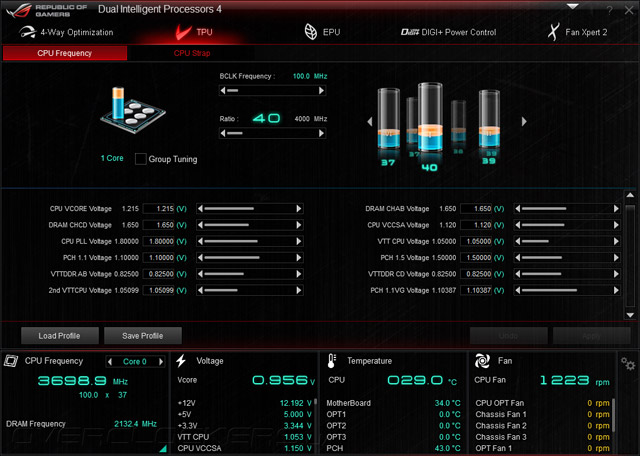
Task: Decrease DRAM CHCD Voltage with left arrow
Action: tap(200, 225)
